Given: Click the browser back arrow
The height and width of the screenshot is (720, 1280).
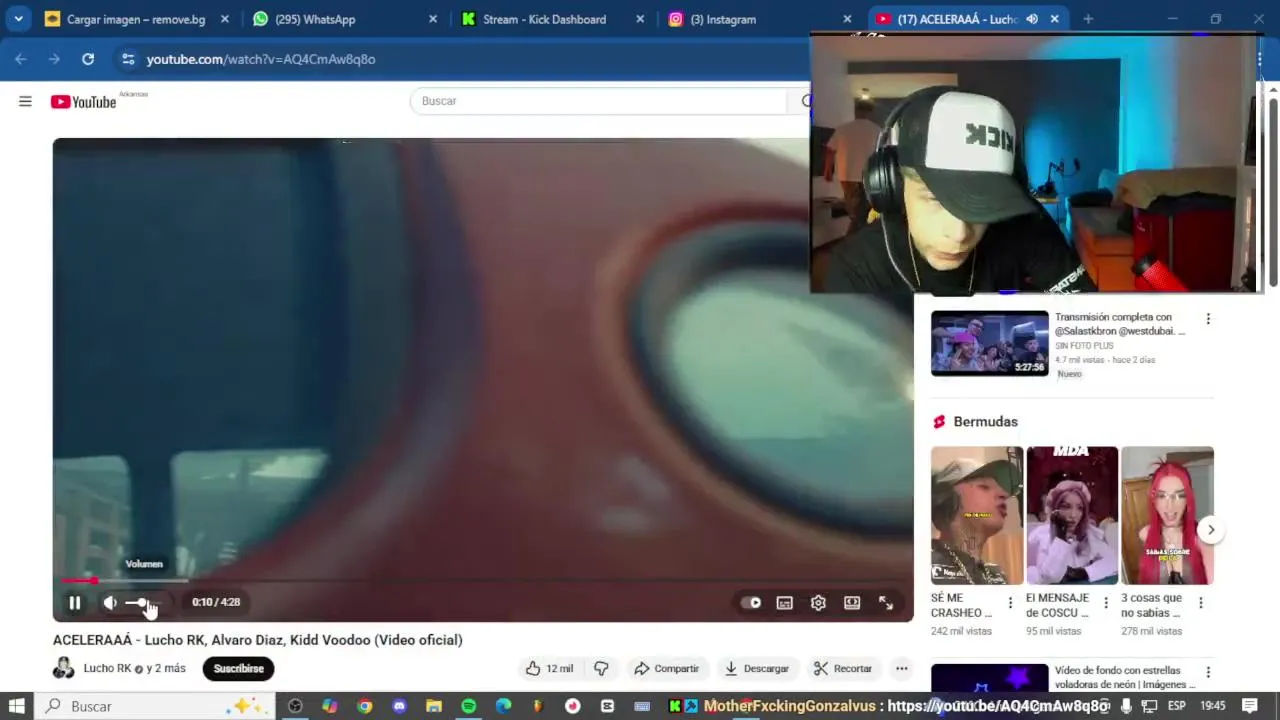Looking at the screenshot, I should pos(20,59).
